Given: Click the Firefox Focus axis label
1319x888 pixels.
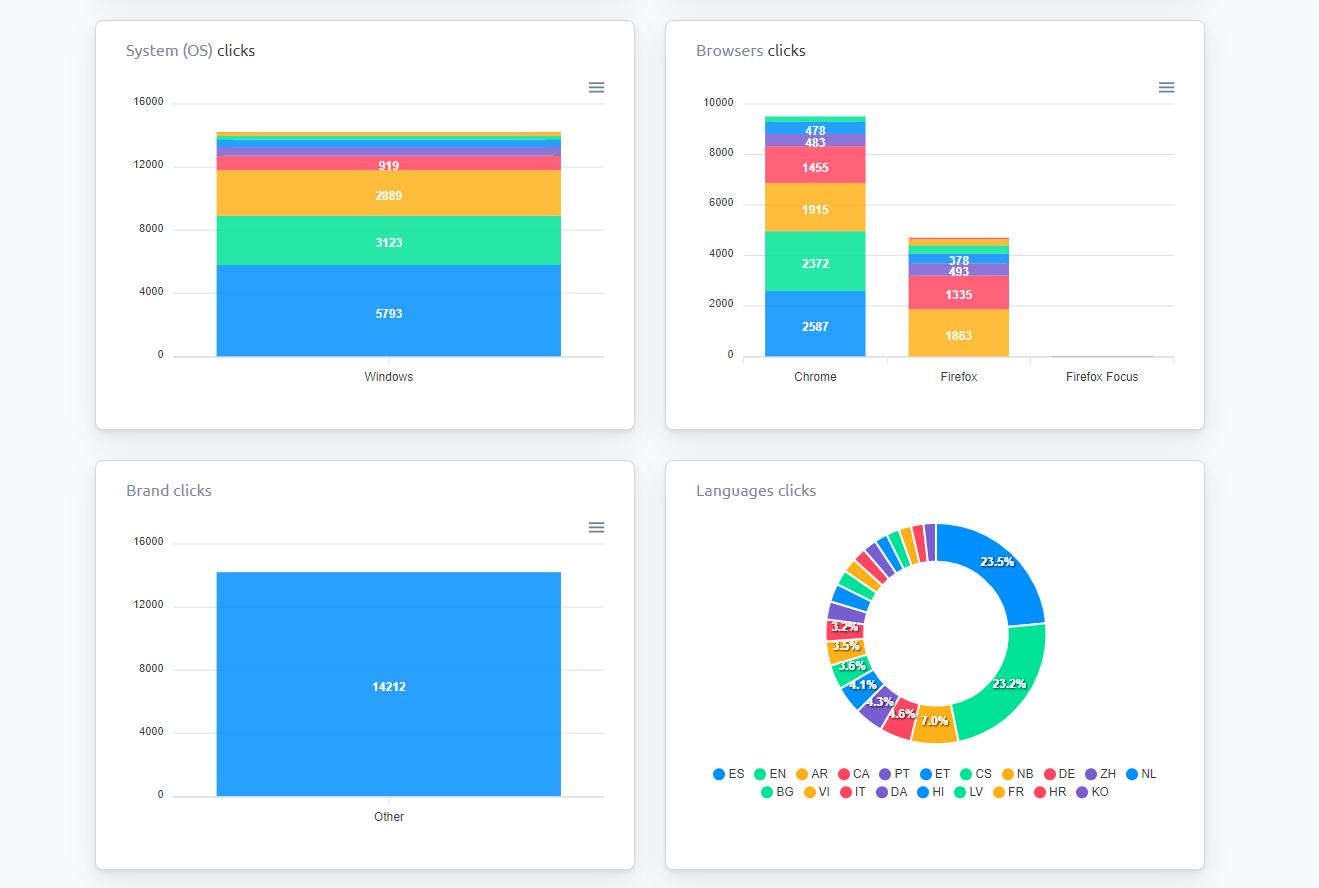Looking at the screenshot, I should click(x=1101, y=377).
